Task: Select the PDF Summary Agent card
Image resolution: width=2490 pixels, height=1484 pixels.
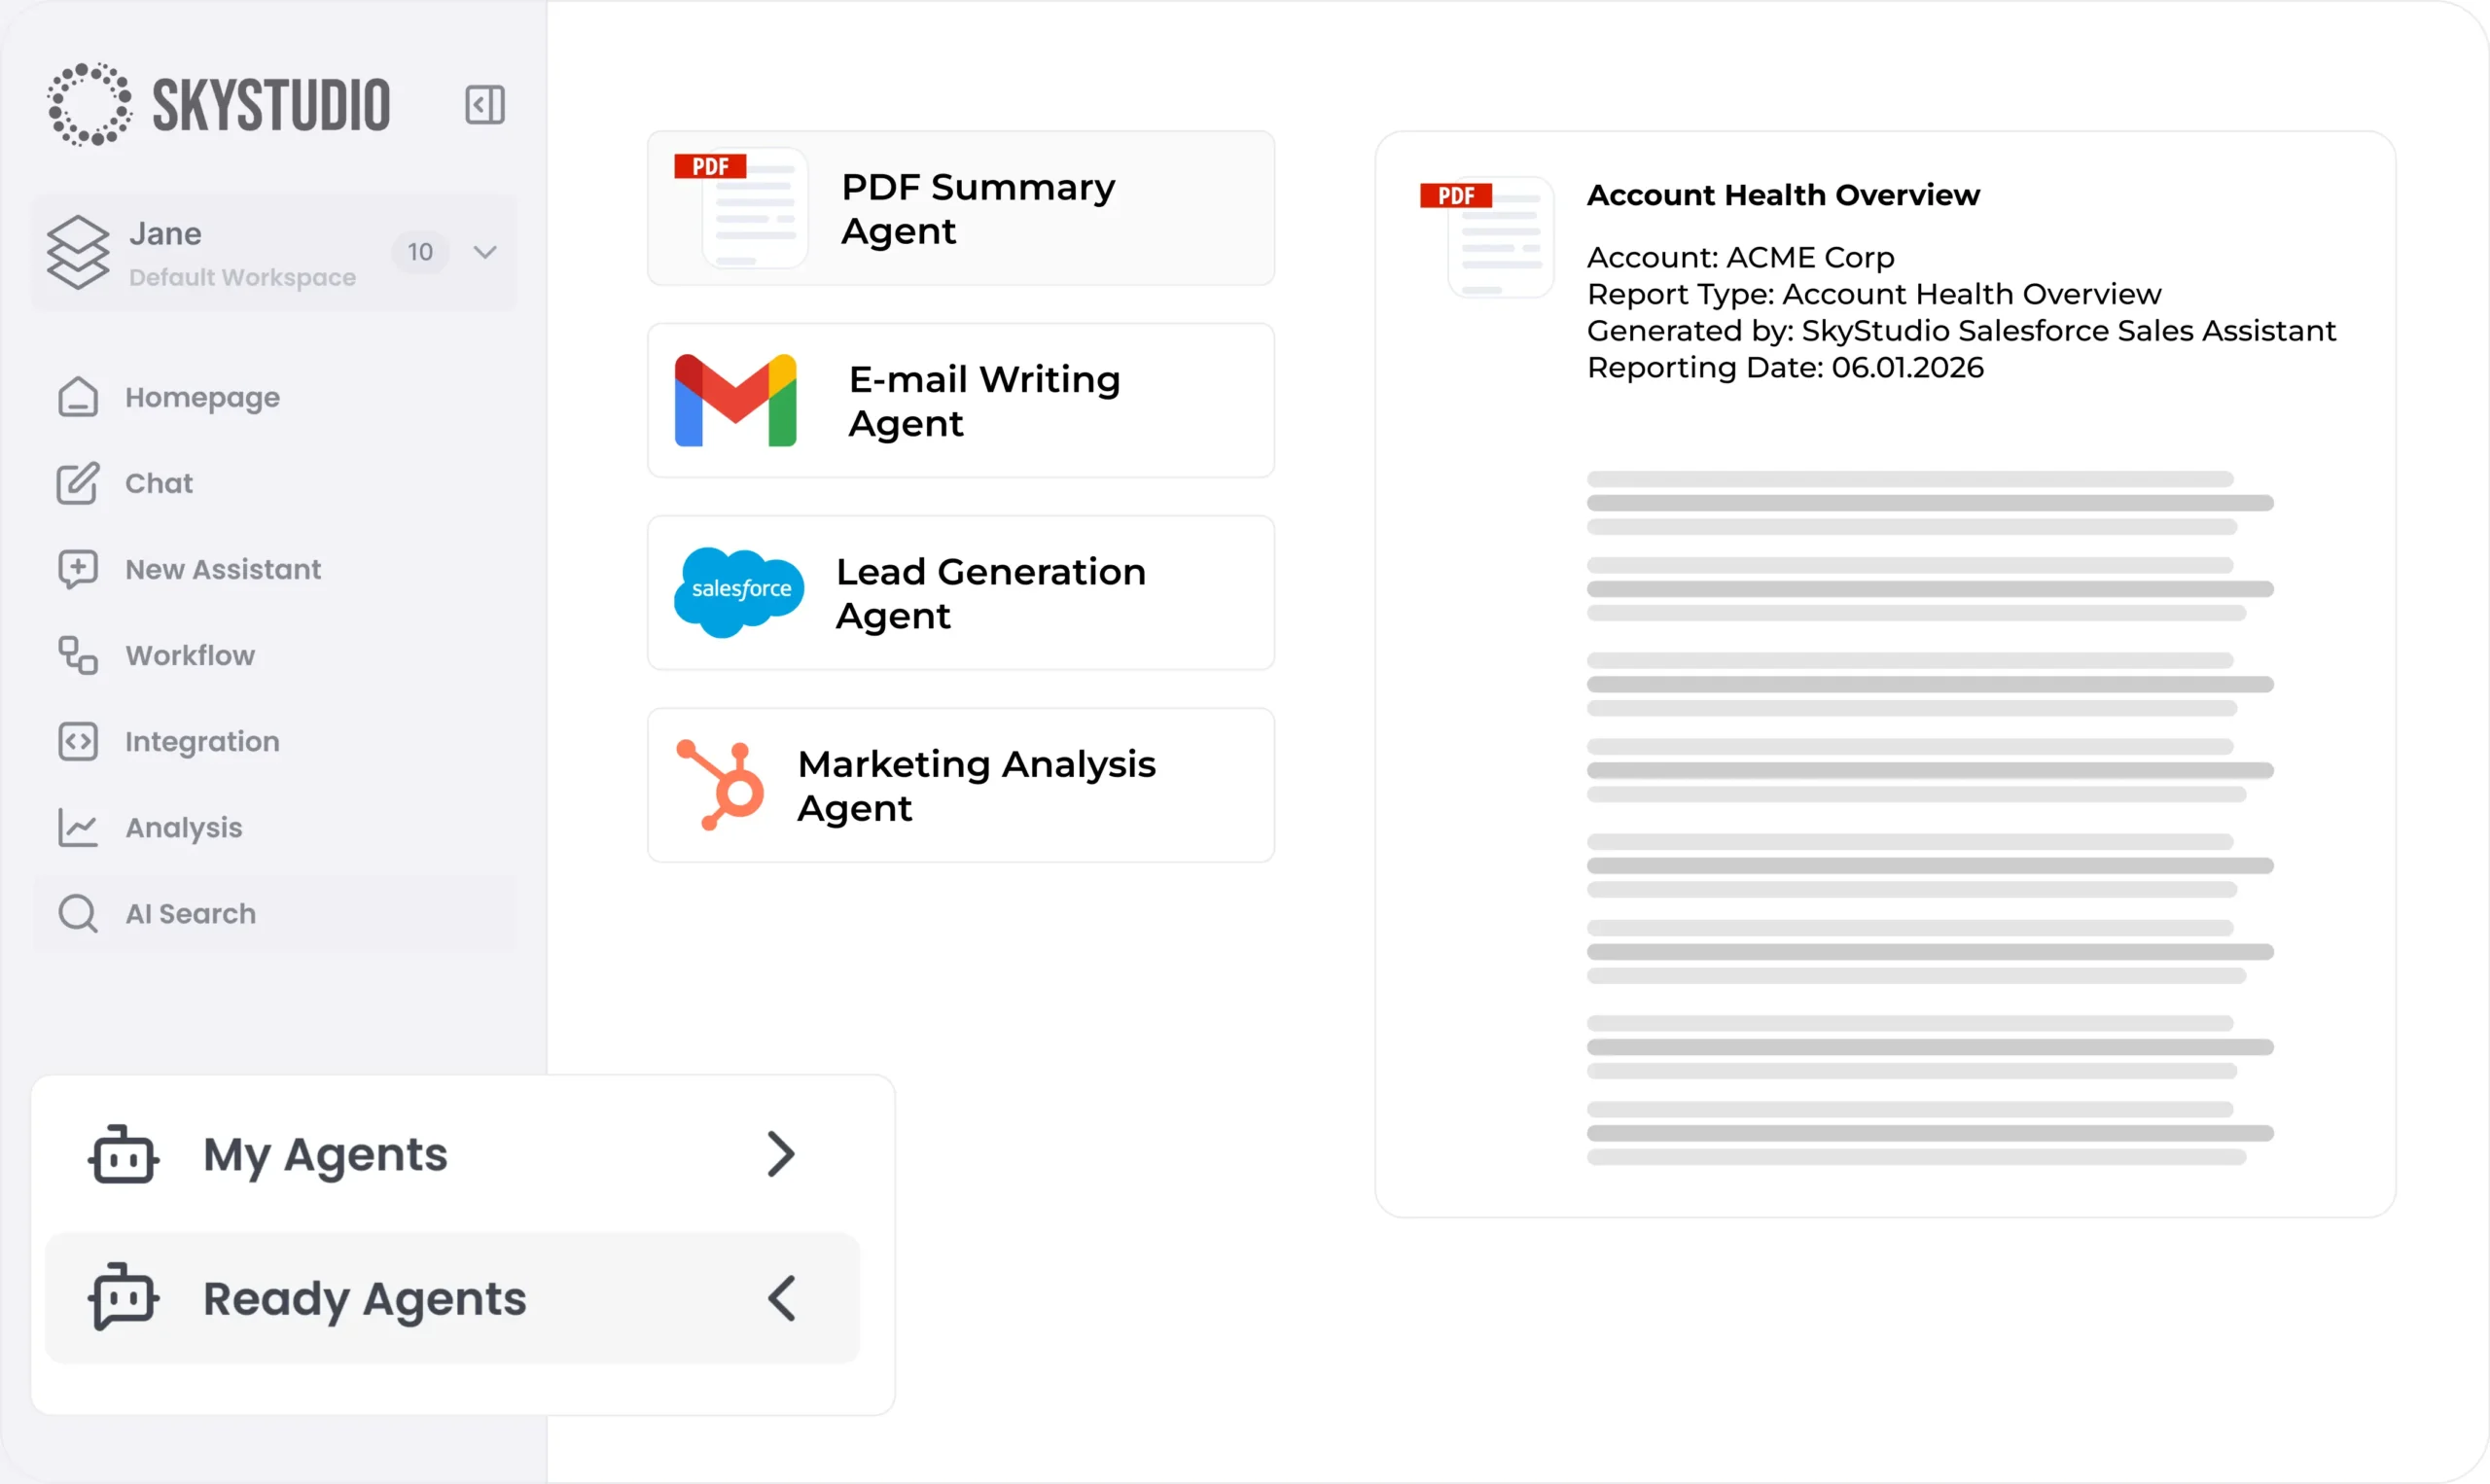Action: click(960, 208)
